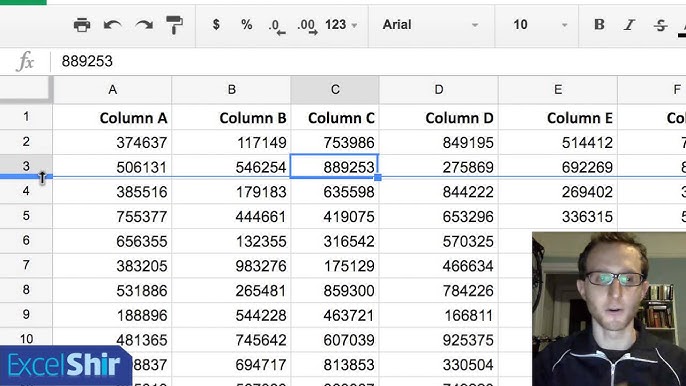Viewport: 686px width, 386px height.
Task: Decrease decimal places
Action: tap(276, 26)
